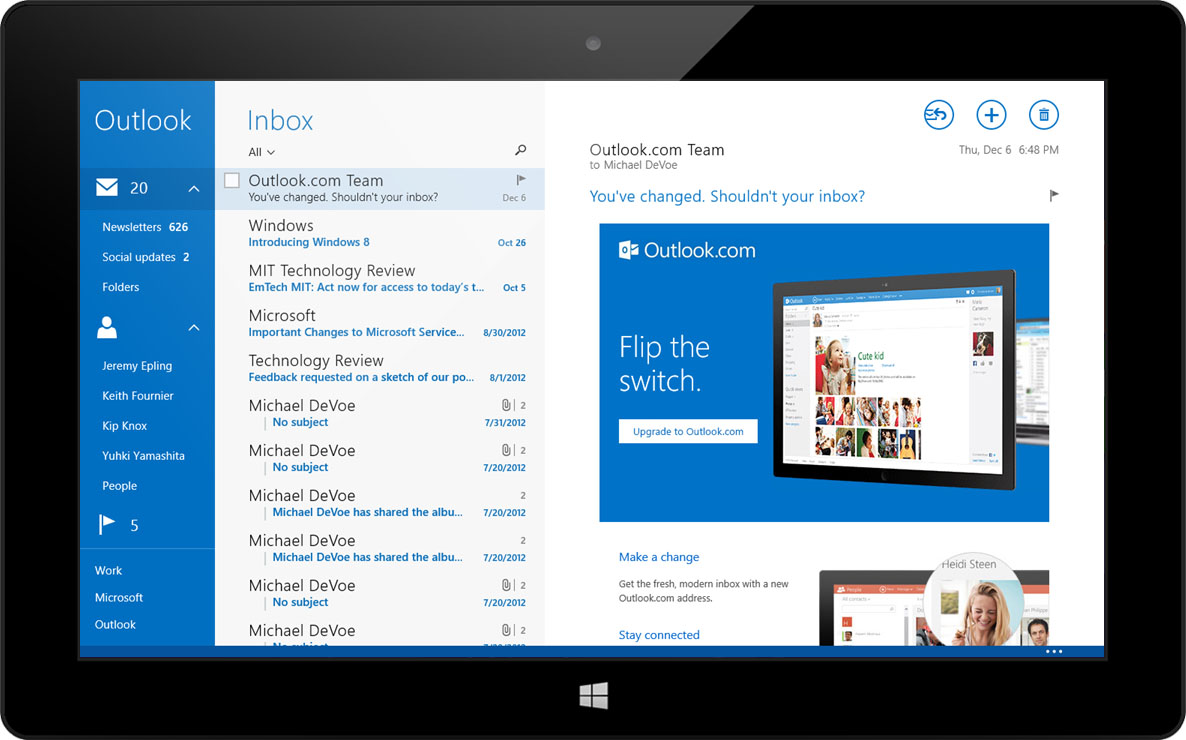Tick the checkbox beside Outlook.com Team email
The height and width of the screenshot is (740, 1186).
coord(232,181)
